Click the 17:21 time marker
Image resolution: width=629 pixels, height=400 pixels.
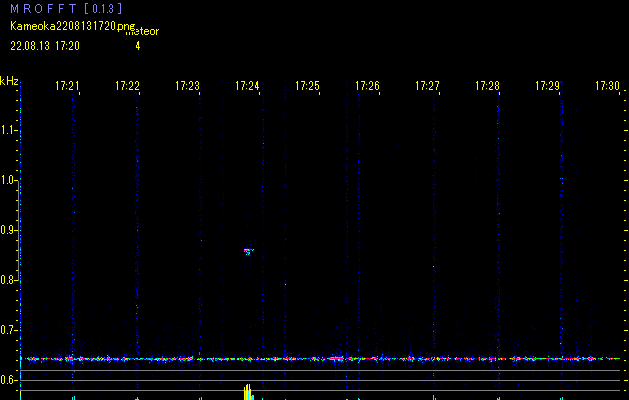67,86
